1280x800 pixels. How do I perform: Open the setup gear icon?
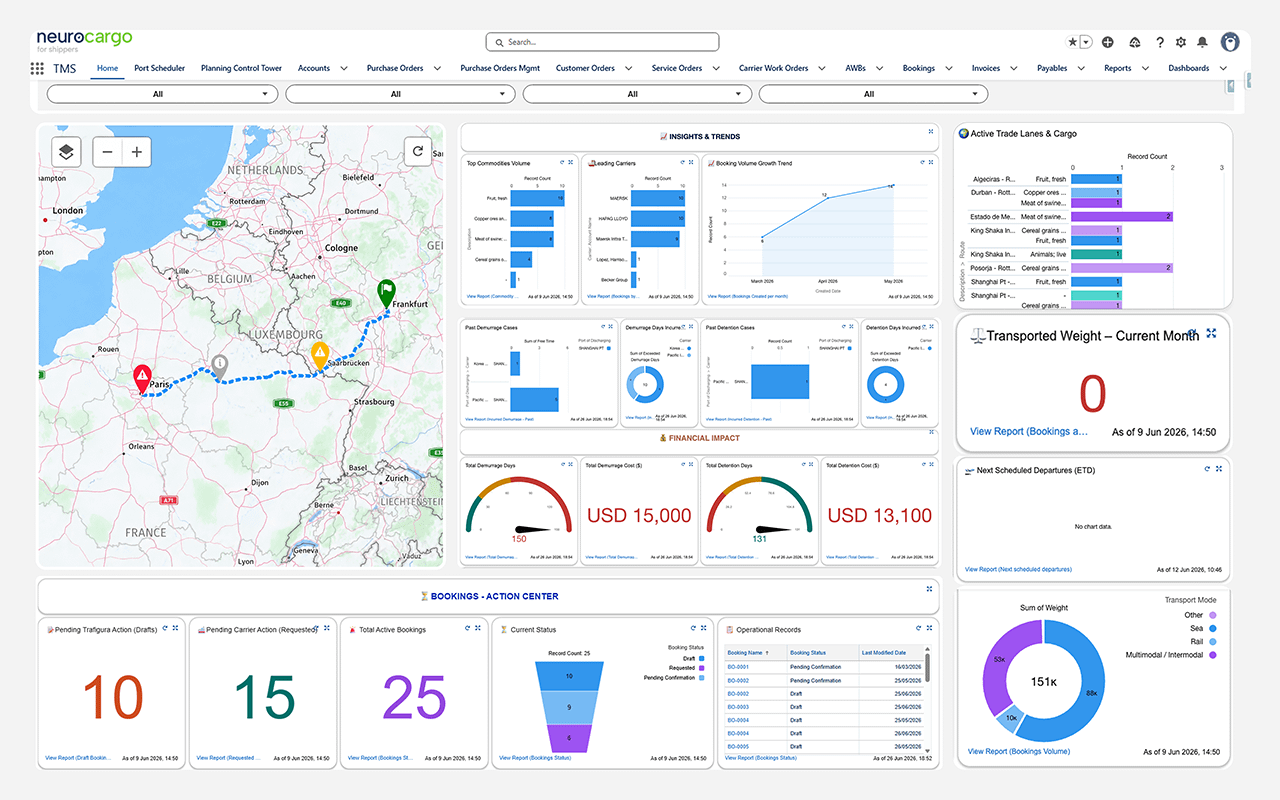(x=1181, y=42)
